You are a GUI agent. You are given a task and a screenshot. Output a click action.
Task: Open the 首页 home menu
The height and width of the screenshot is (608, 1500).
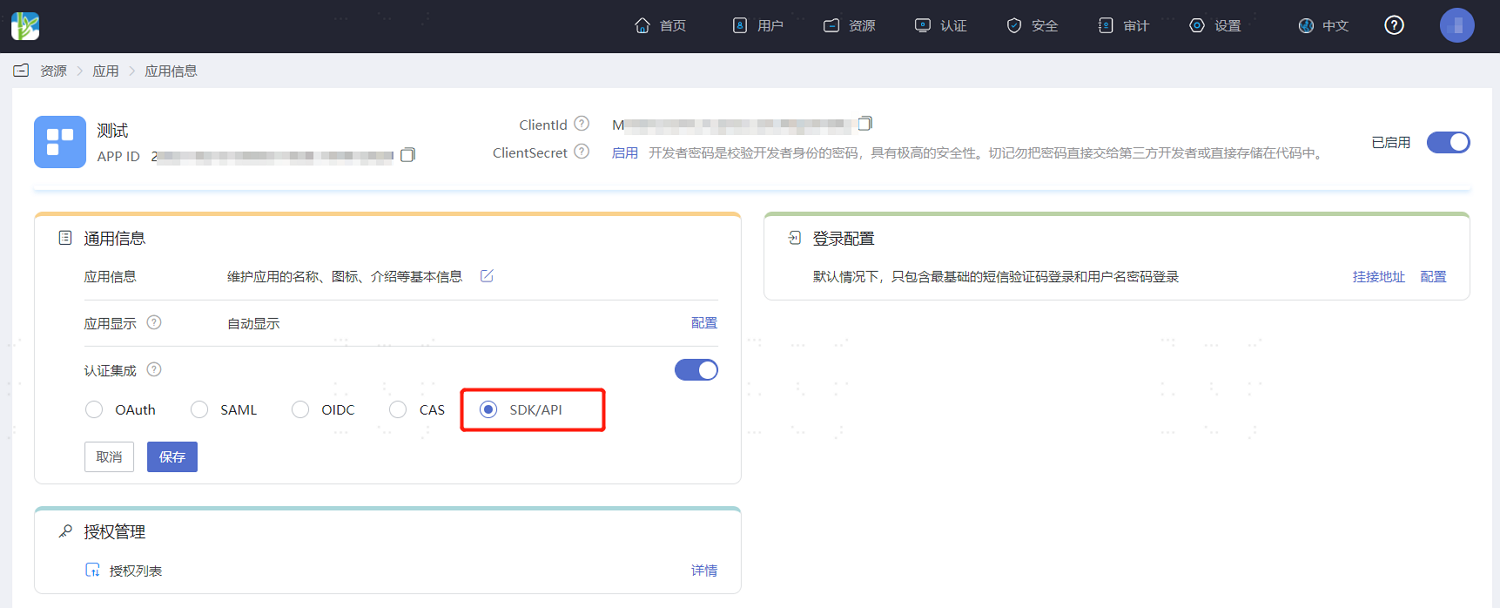click(660, 26)
